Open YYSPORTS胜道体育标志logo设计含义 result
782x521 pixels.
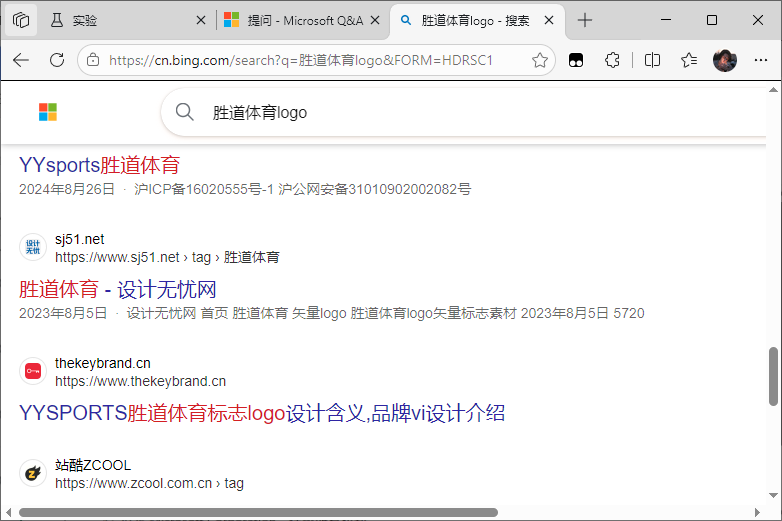pos(262,413)
